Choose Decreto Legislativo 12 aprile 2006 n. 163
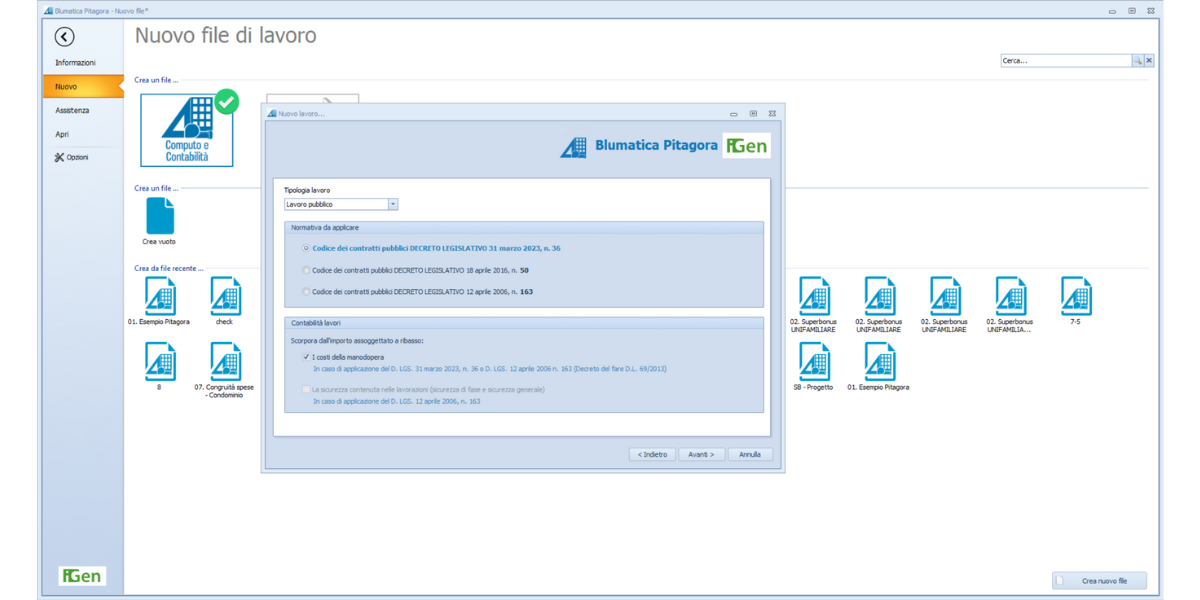The image size is (1200, 600). 306,292
